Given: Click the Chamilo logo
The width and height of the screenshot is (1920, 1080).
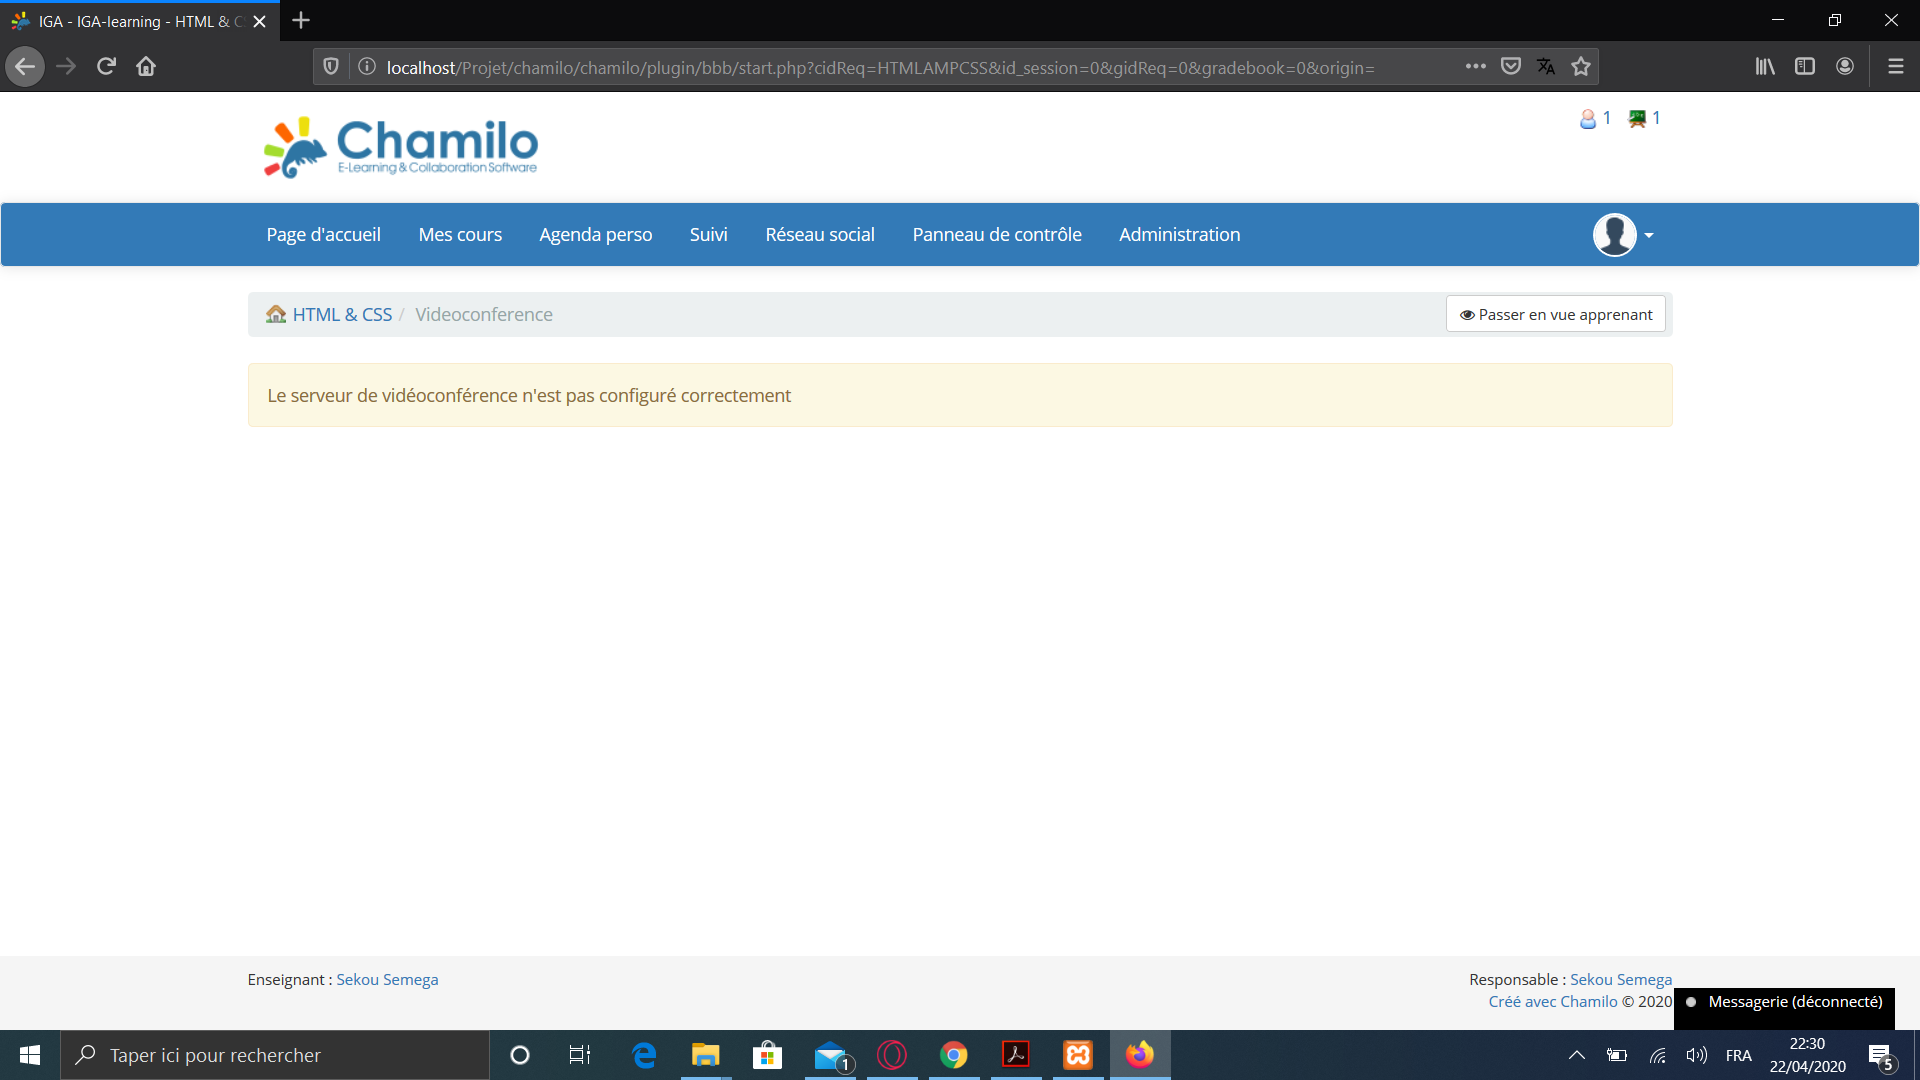Looking at the screenshot, I should pyautogui.click(x=399, y=146).
